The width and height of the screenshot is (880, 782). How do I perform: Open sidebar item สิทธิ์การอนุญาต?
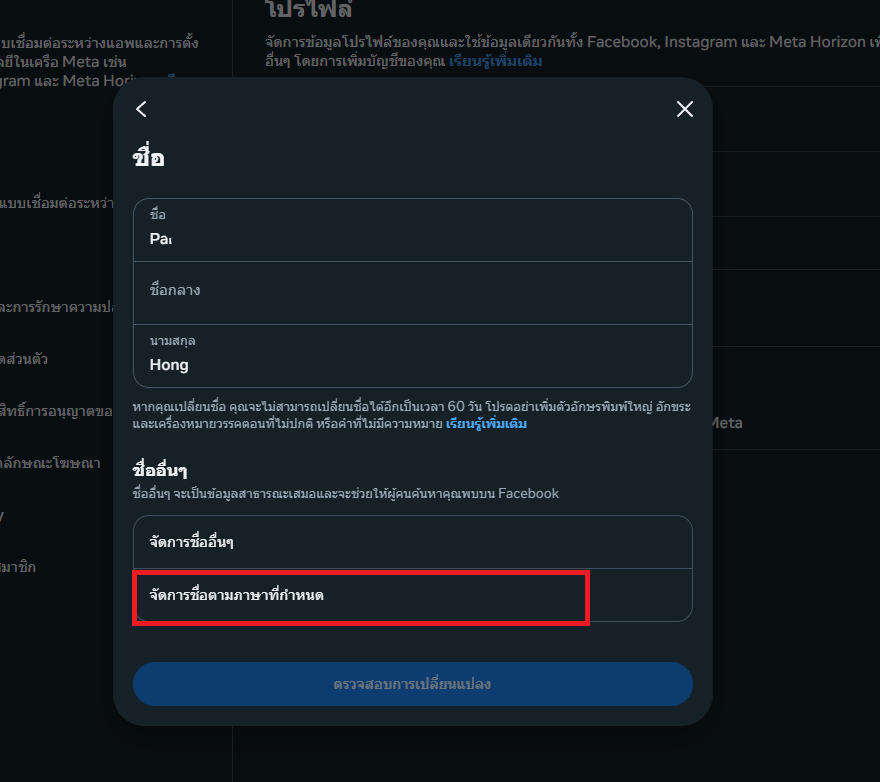[56, 411]
